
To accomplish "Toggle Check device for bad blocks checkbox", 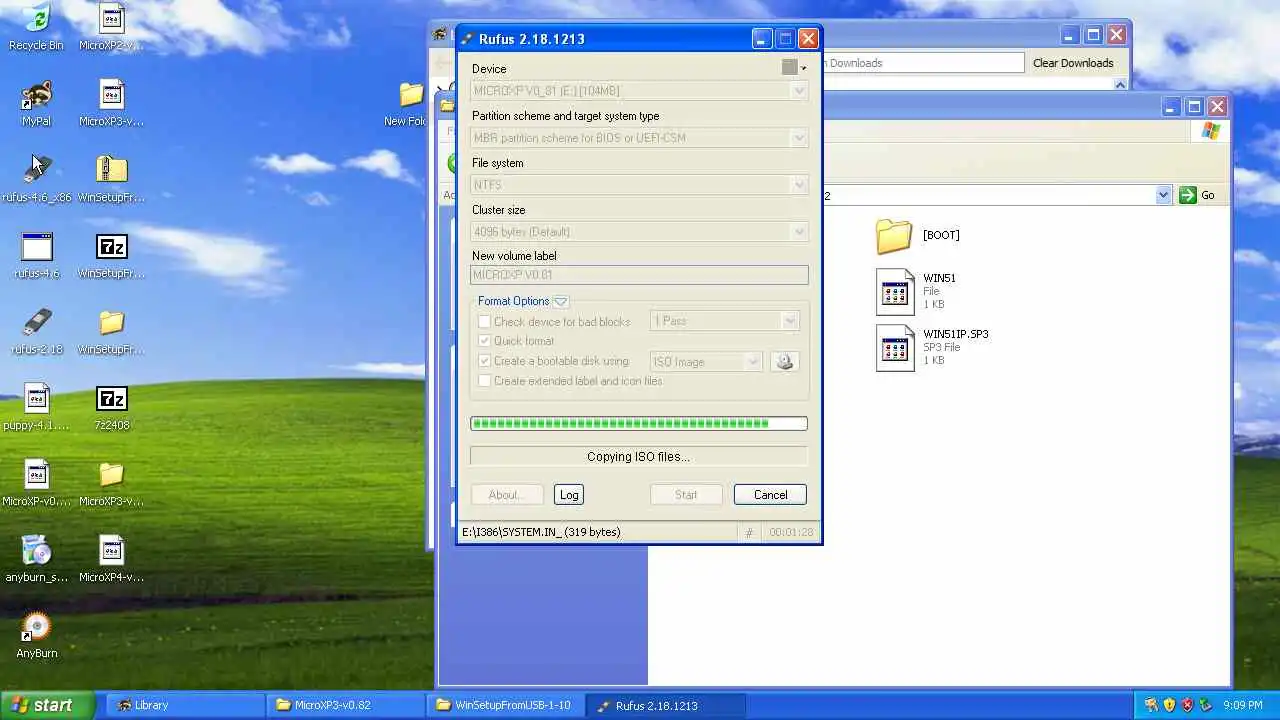I will [x=485, y=322].
